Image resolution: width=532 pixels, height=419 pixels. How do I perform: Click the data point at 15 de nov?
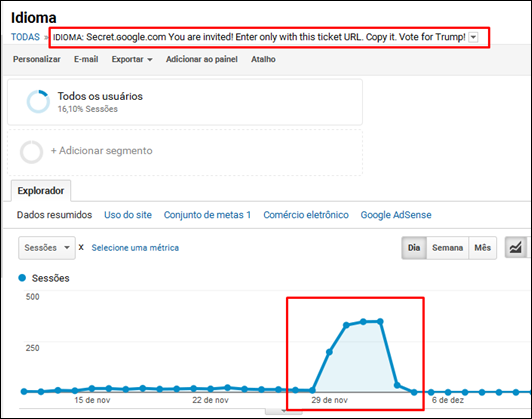point(92,388)
